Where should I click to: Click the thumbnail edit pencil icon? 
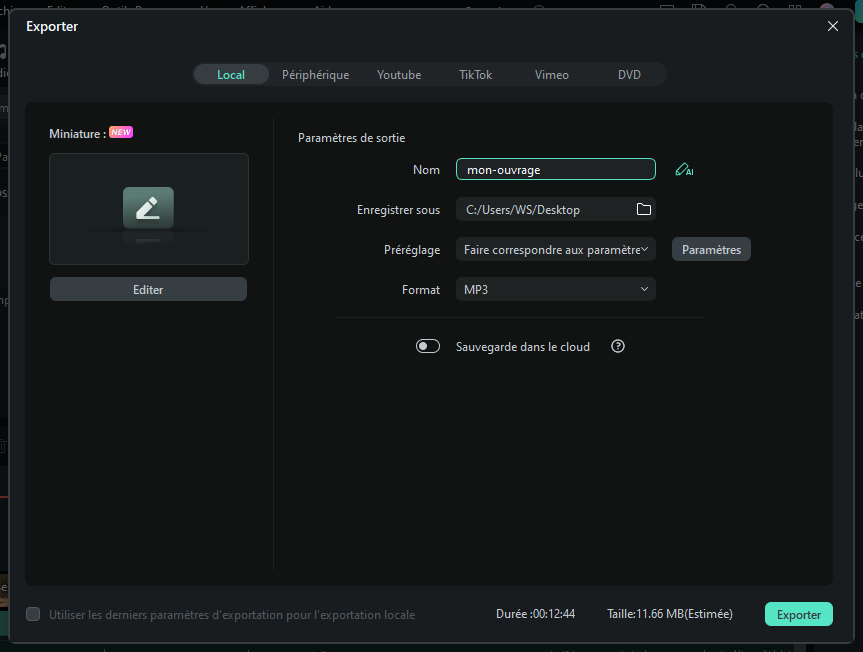pos(149,209)
